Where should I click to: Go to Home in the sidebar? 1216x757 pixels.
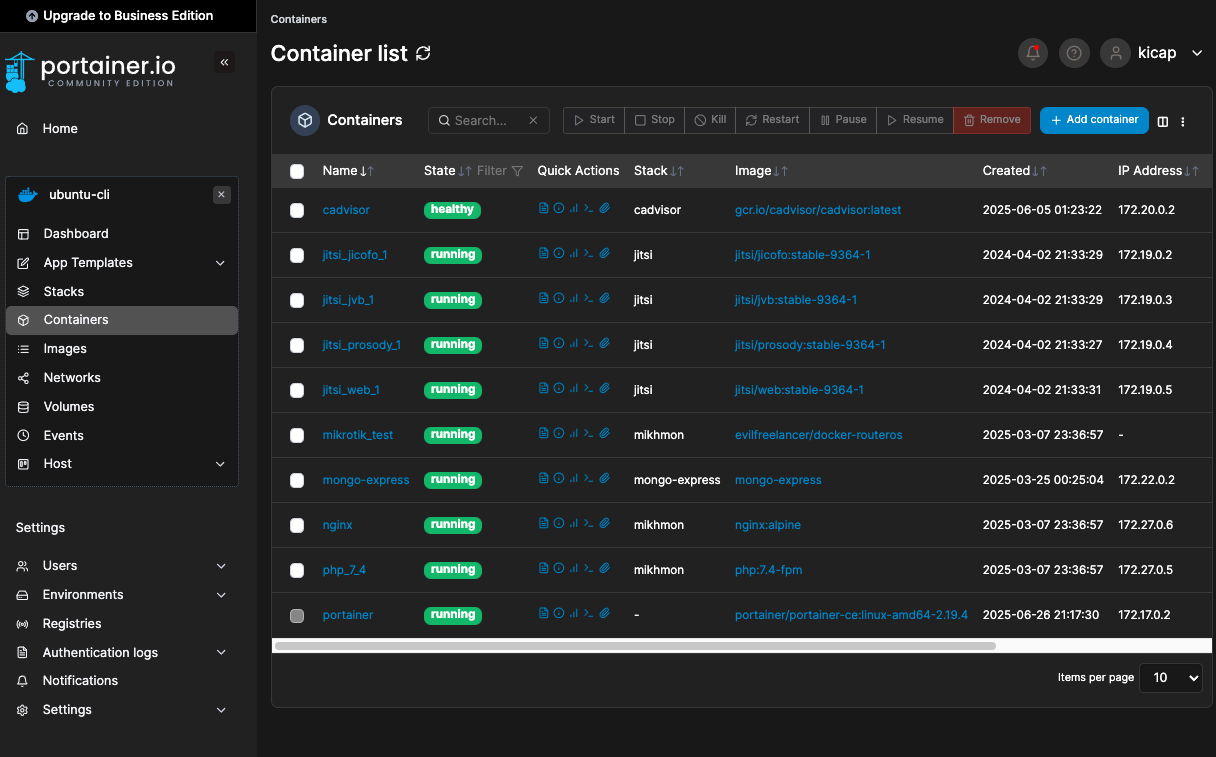pos(60,128)
